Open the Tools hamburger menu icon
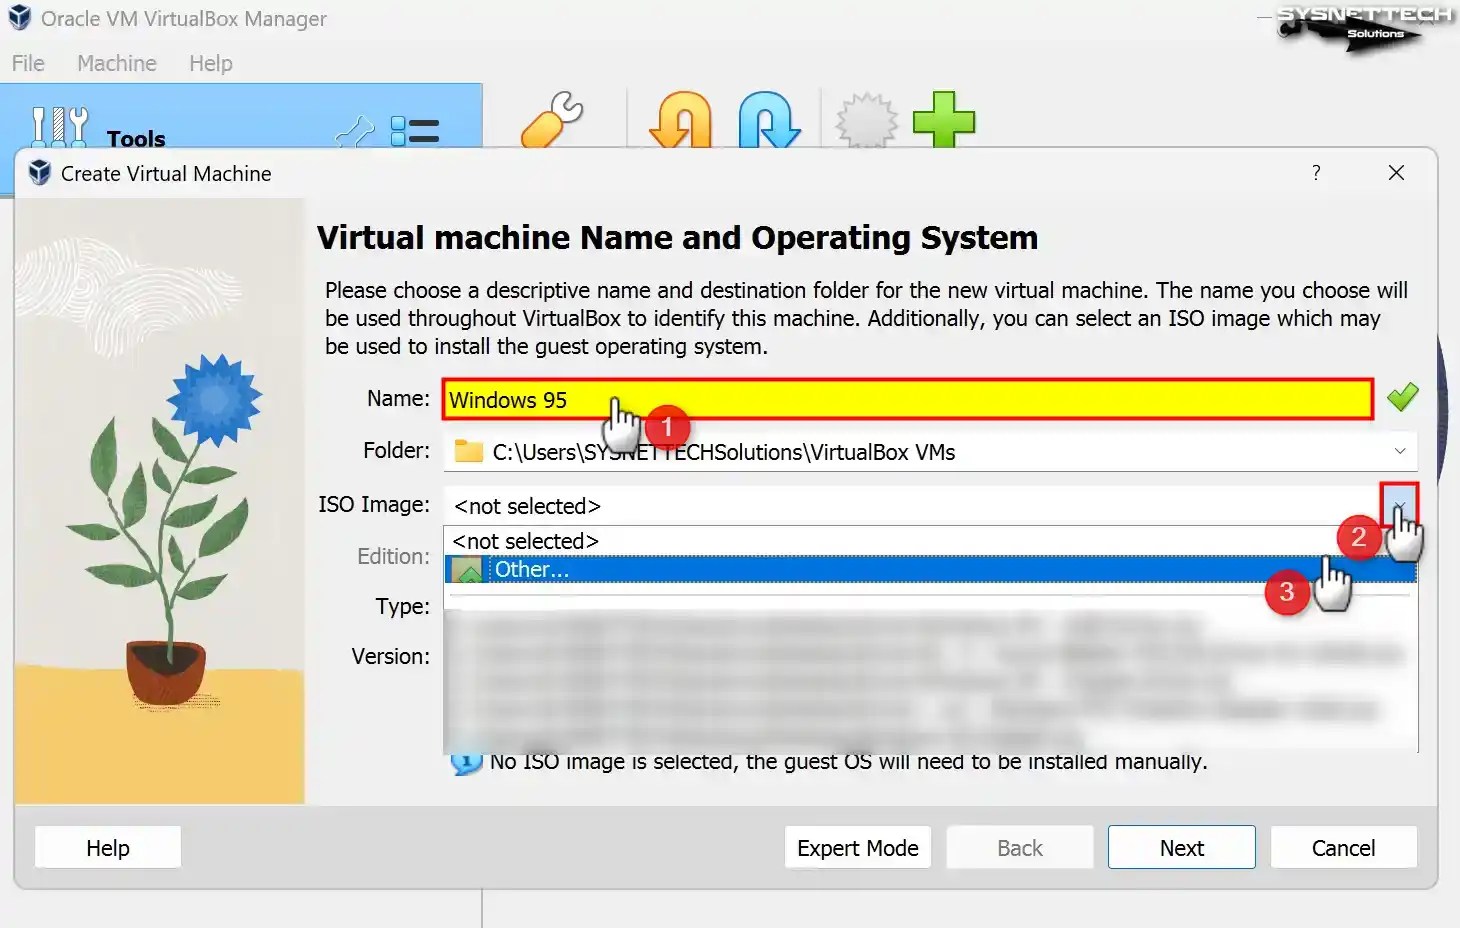Image resolution: width=1460 pixels, height=928 pixels. (415, 130)
